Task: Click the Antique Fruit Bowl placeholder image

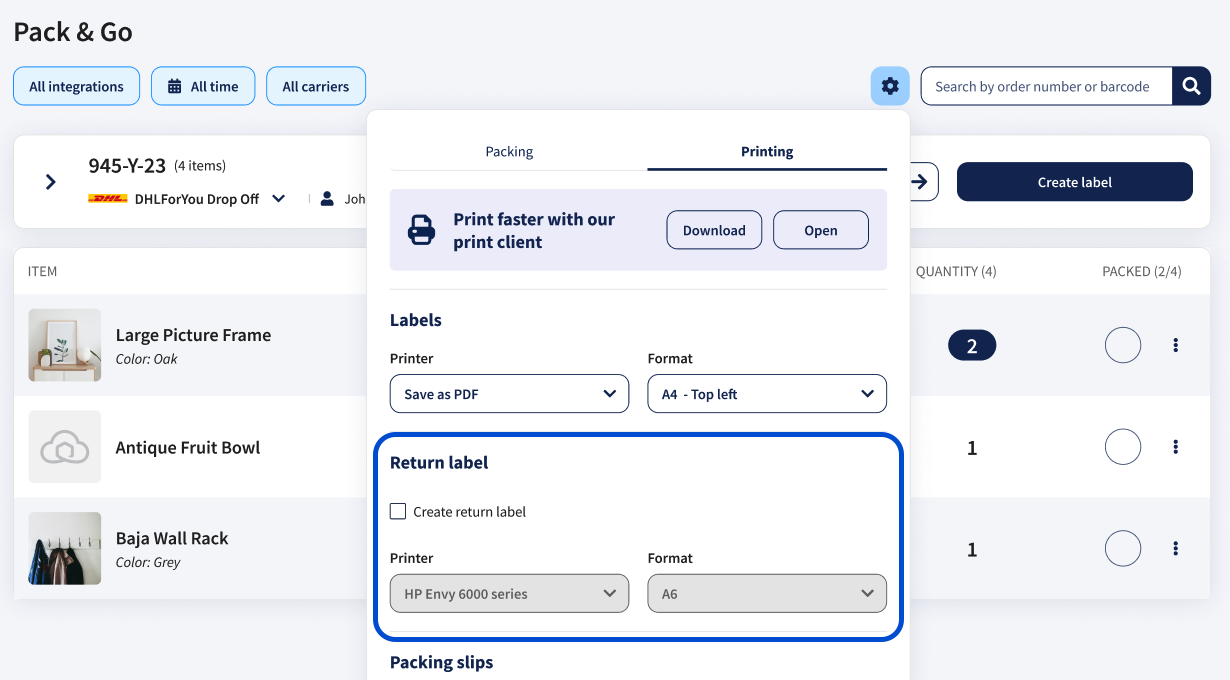Action: coord(65,447)
